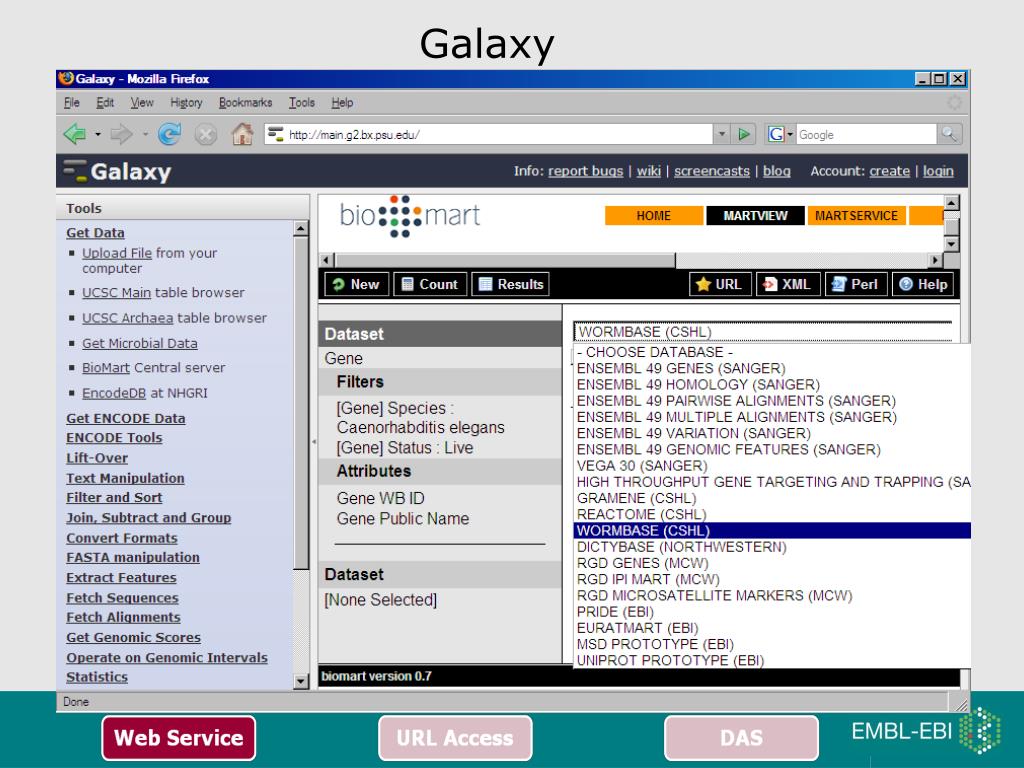
Task: Switch to the MARTVIEW tab
Action: (x=755, y=216)
